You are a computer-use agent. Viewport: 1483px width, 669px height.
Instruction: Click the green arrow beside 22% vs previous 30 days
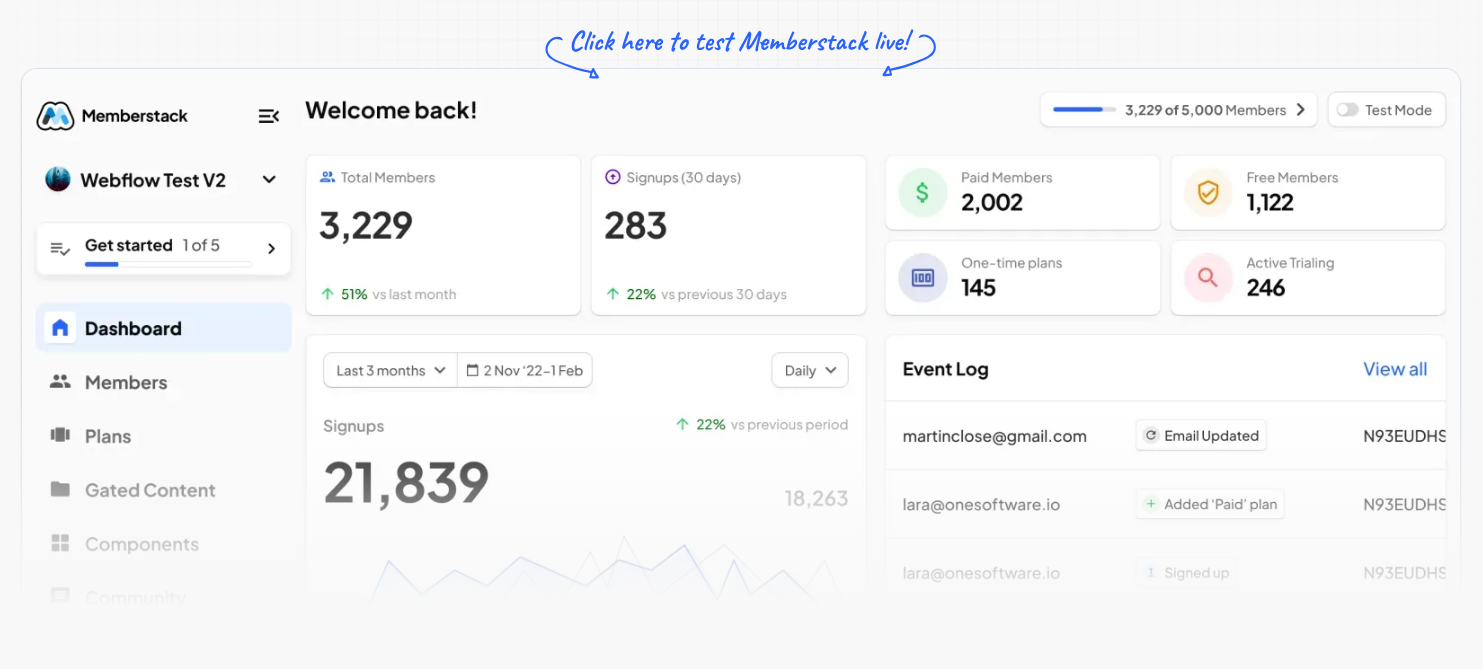(613, 294)
